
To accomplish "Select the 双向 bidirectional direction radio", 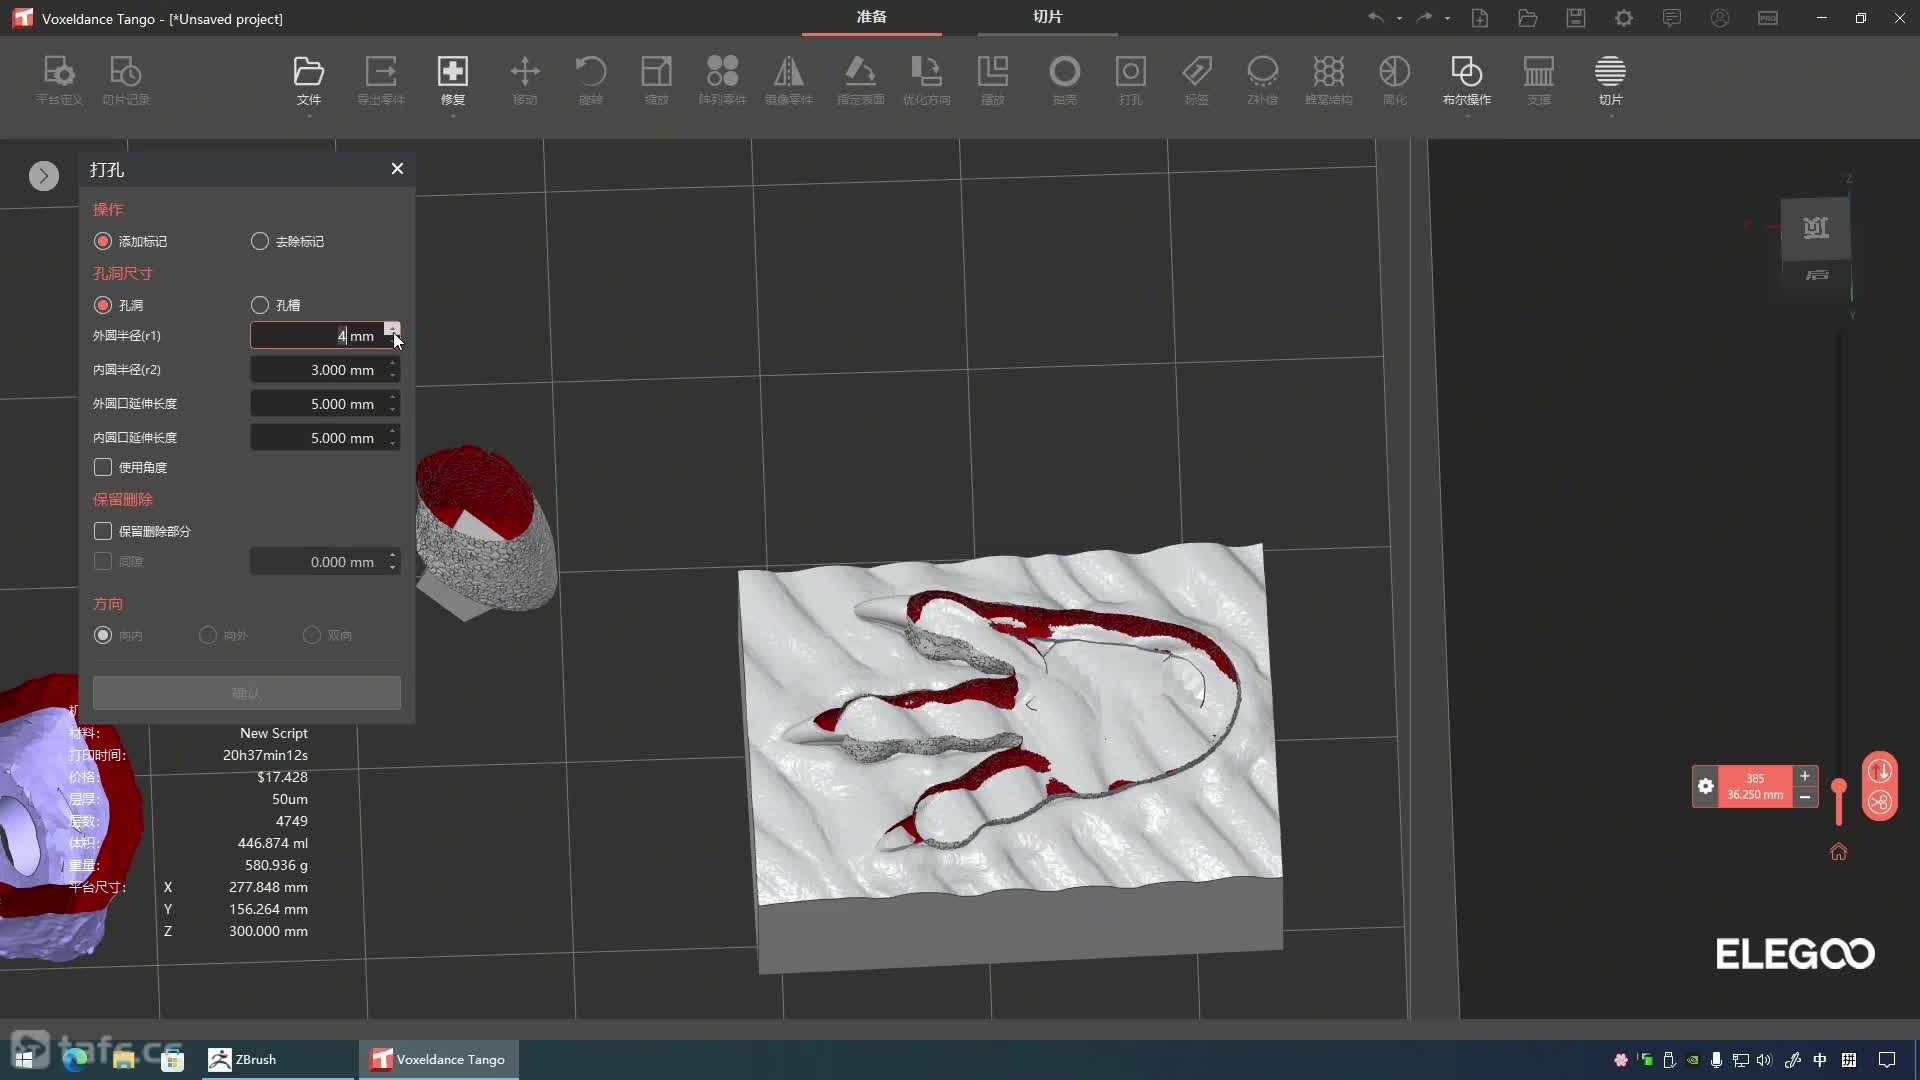I will [312, 635].
